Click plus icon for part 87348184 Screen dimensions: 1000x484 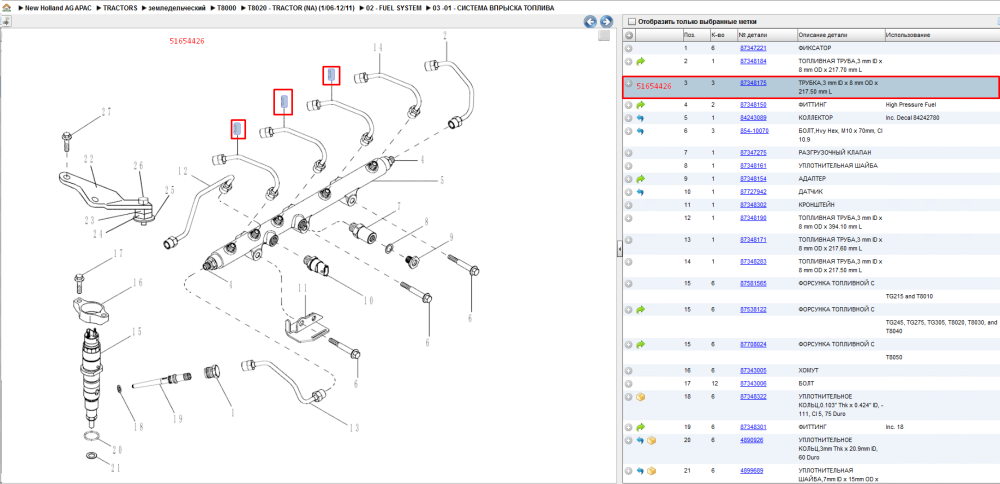(629, 61)
